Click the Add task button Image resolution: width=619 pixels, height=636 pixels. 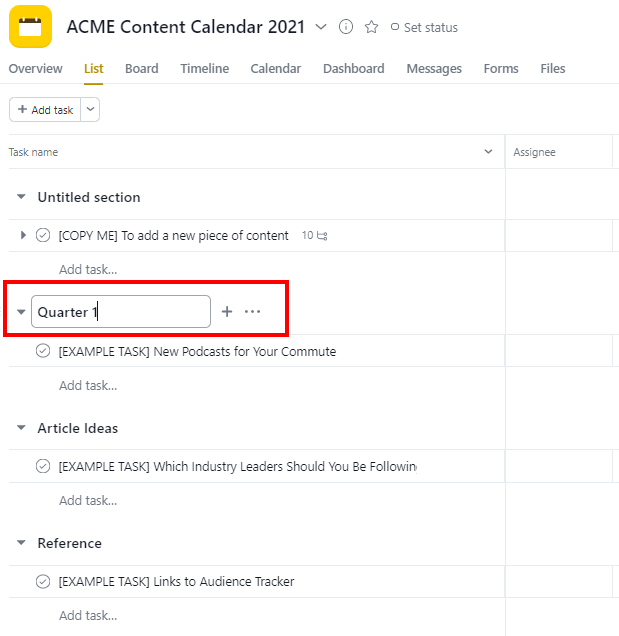click(x=45, y=110)
